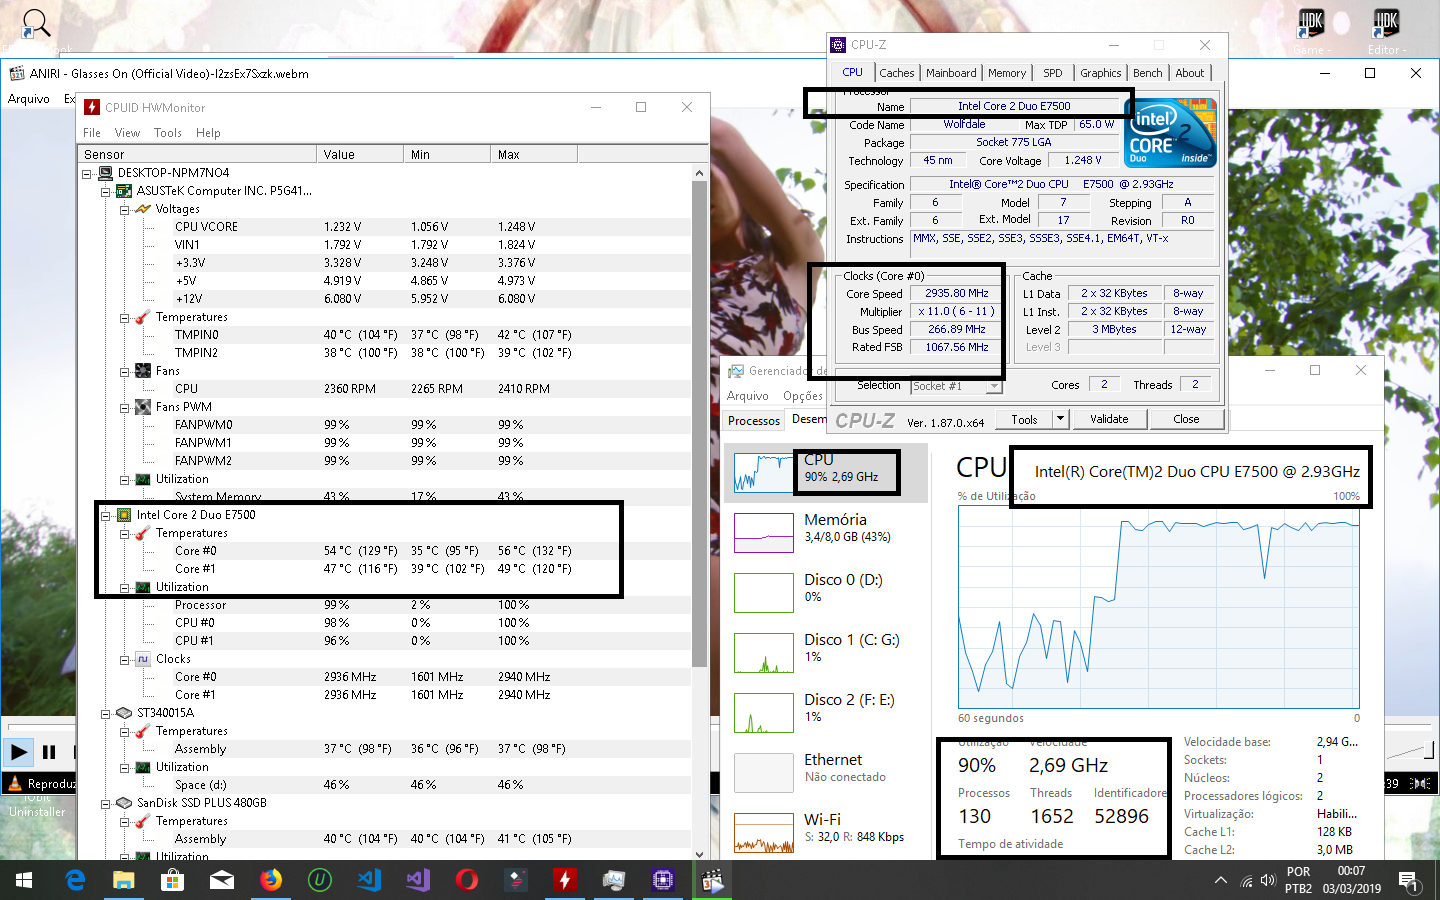Open the volume speaker tray icon
The image size is (1440, 900).
[1269, 881]
